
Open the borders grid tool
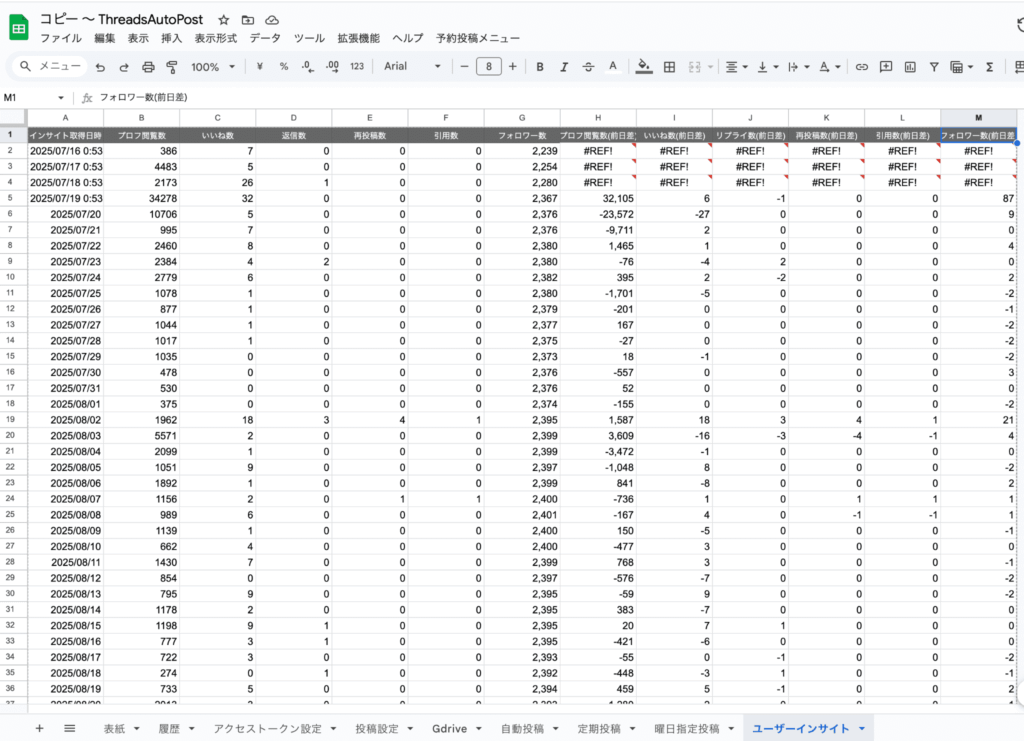click(669, 67)
